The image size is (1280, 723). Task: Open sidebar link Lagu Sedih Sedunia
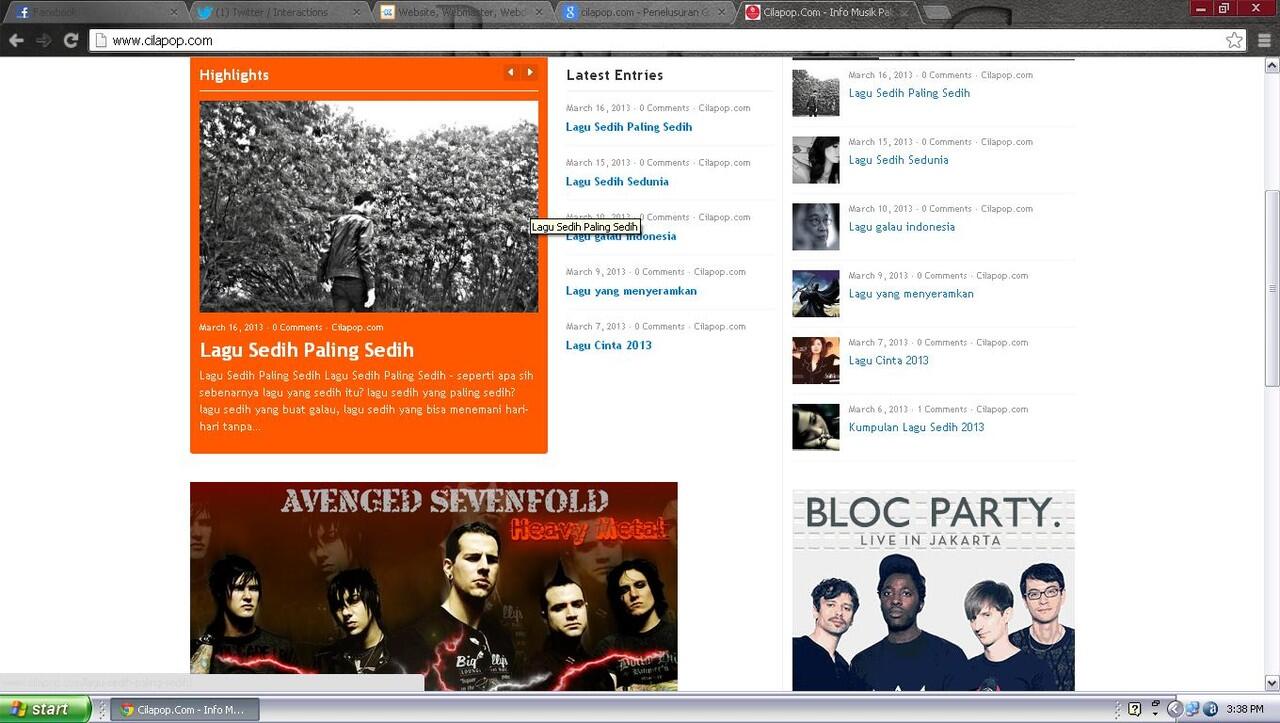(x=898, y=160)
